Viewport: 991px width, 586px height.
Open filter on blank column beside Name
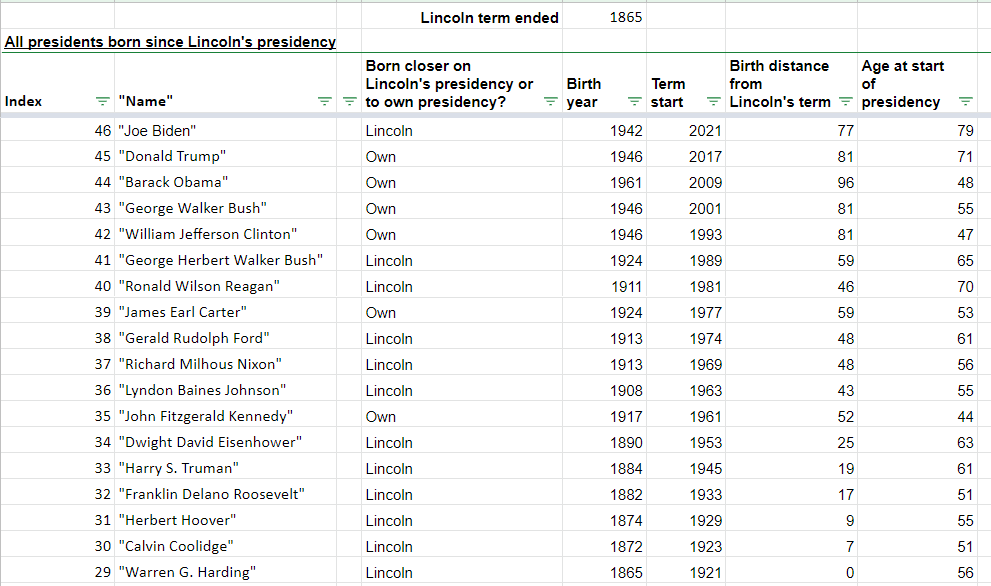tap(350, 101)
